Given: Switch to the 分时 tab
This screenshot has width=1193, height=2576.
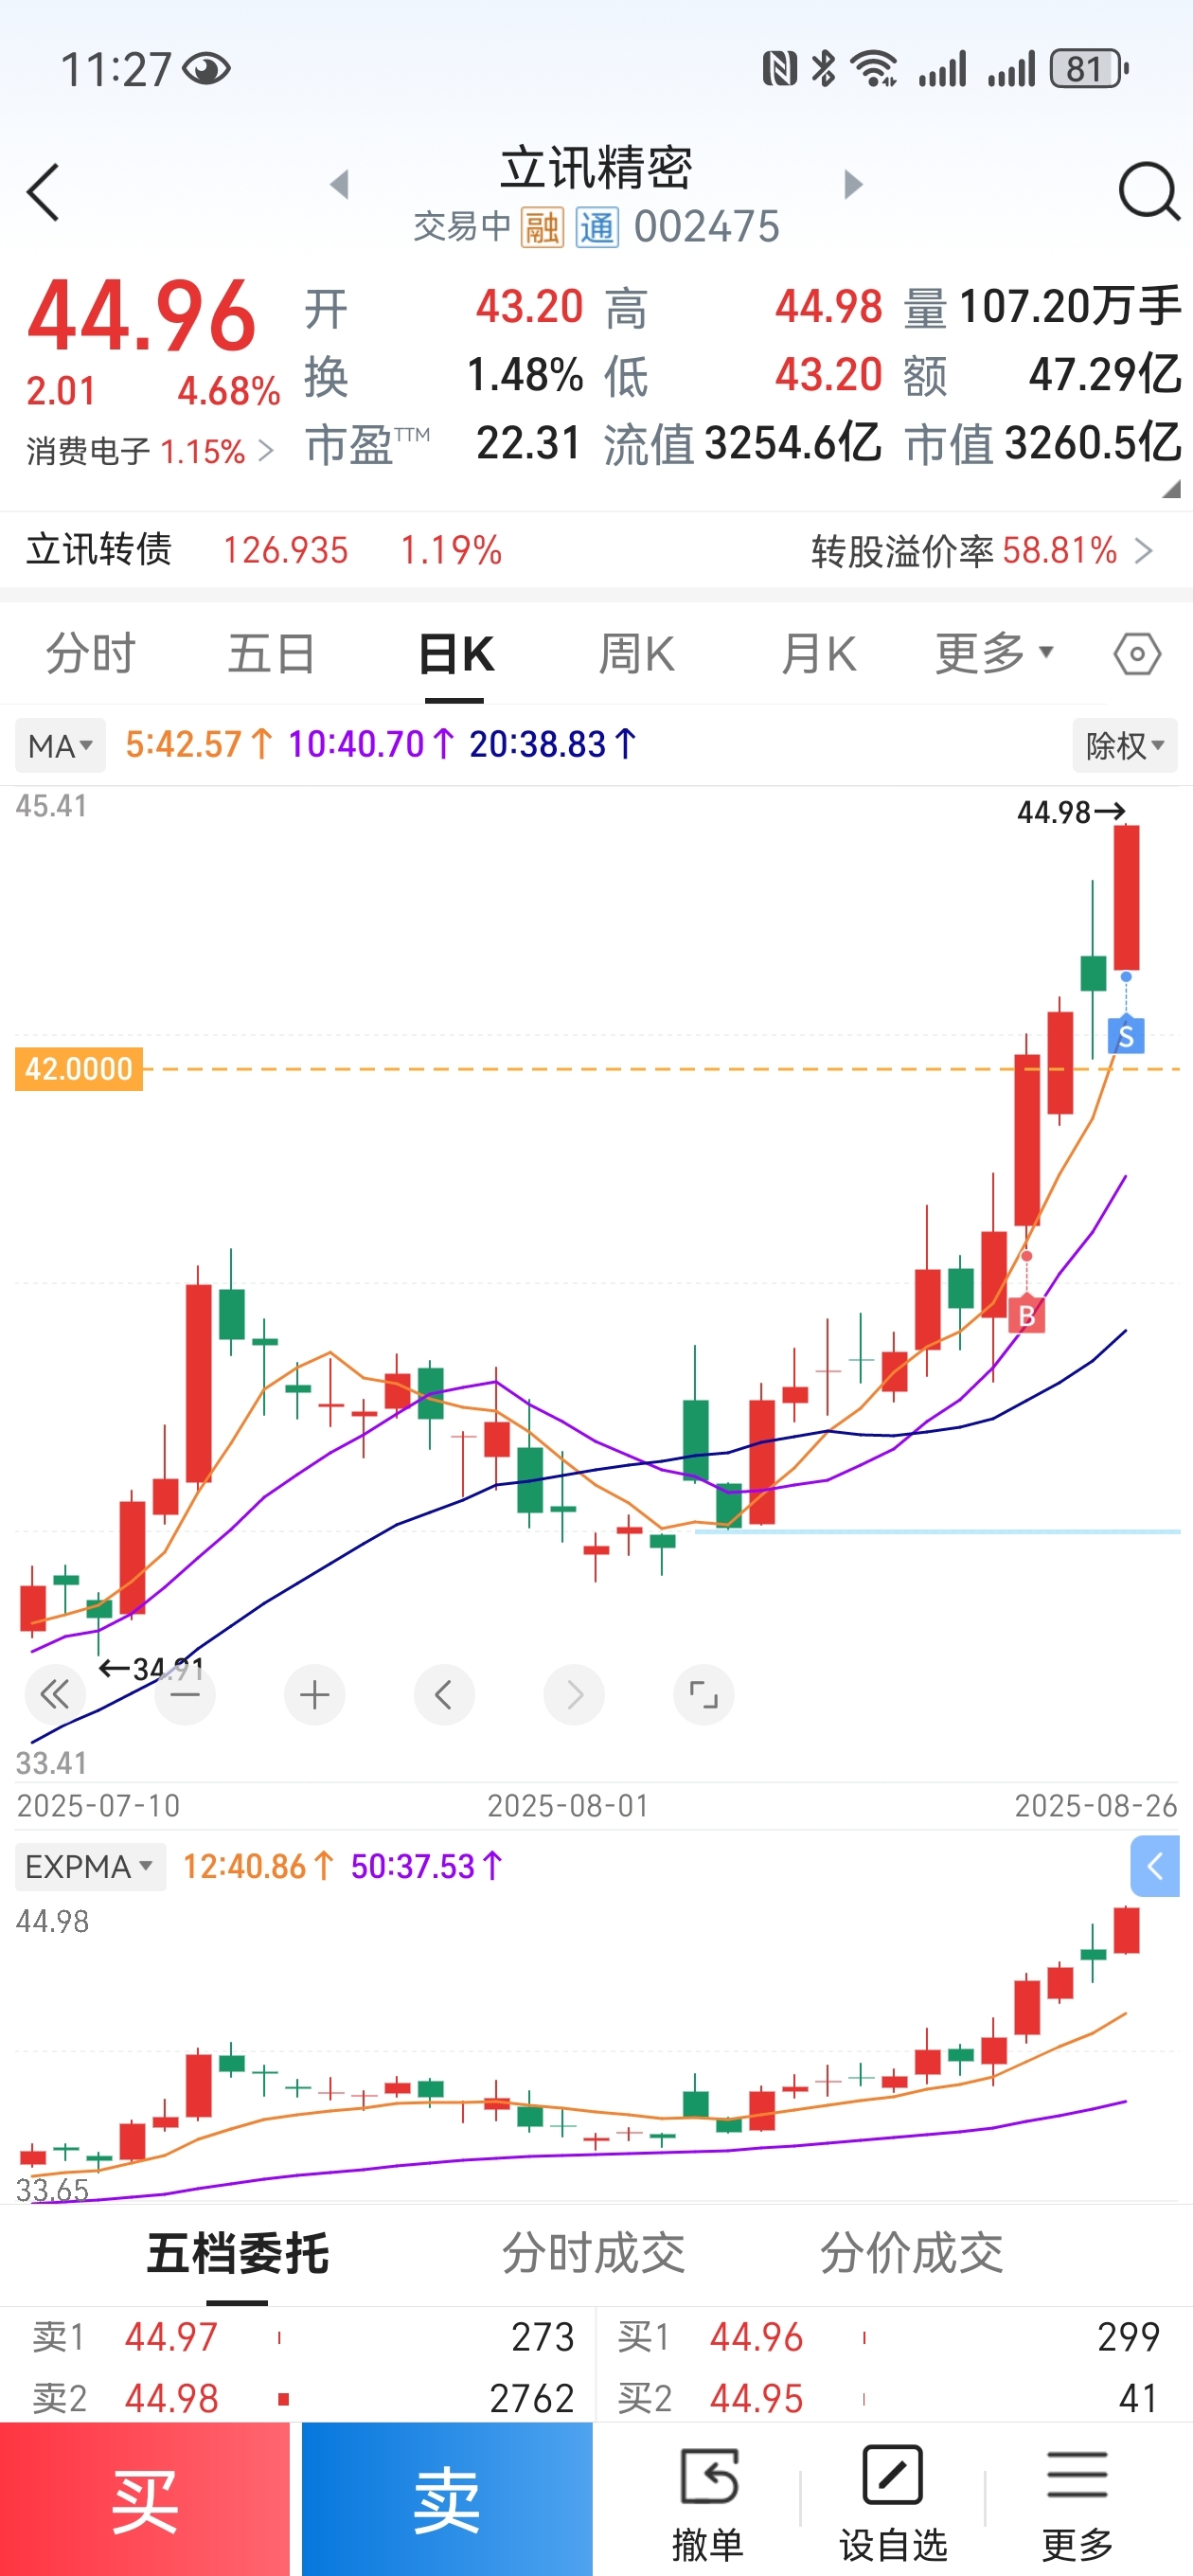Looking at the screenshot, I should click(90, 655).
